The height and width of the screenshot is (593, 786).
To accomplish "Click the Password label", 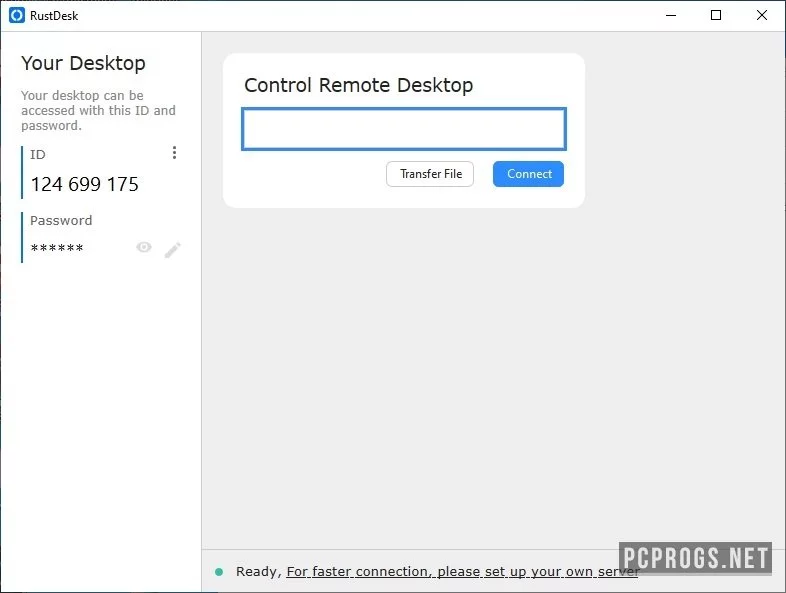I will [61, 221].
